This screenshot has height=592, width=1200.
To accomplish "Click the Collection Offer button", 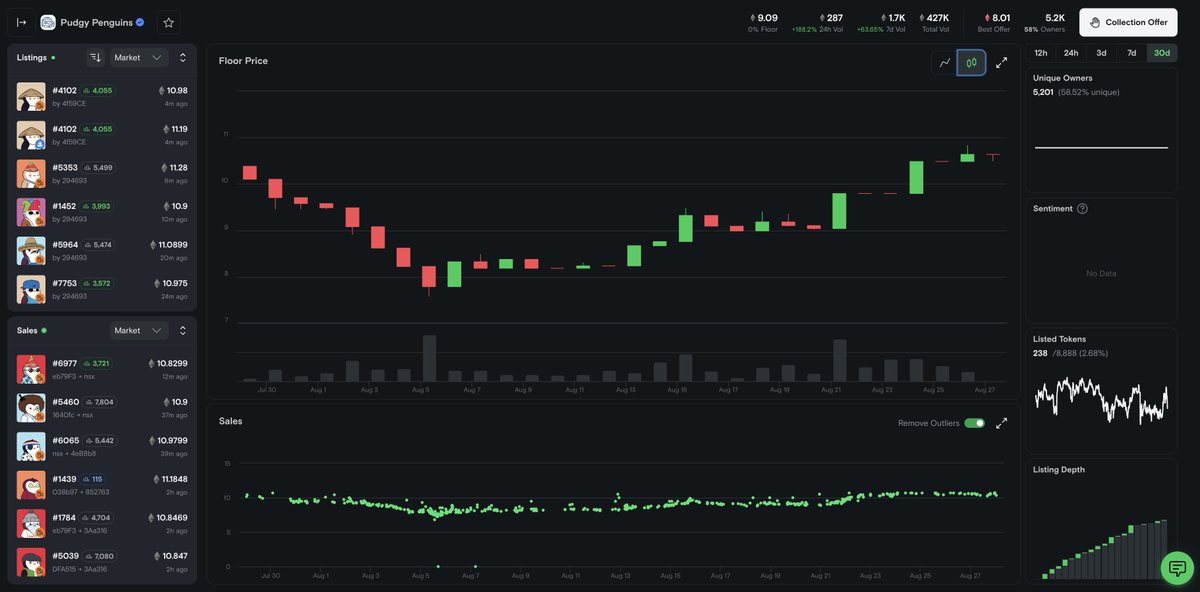I will click(x=1127, y=22).
